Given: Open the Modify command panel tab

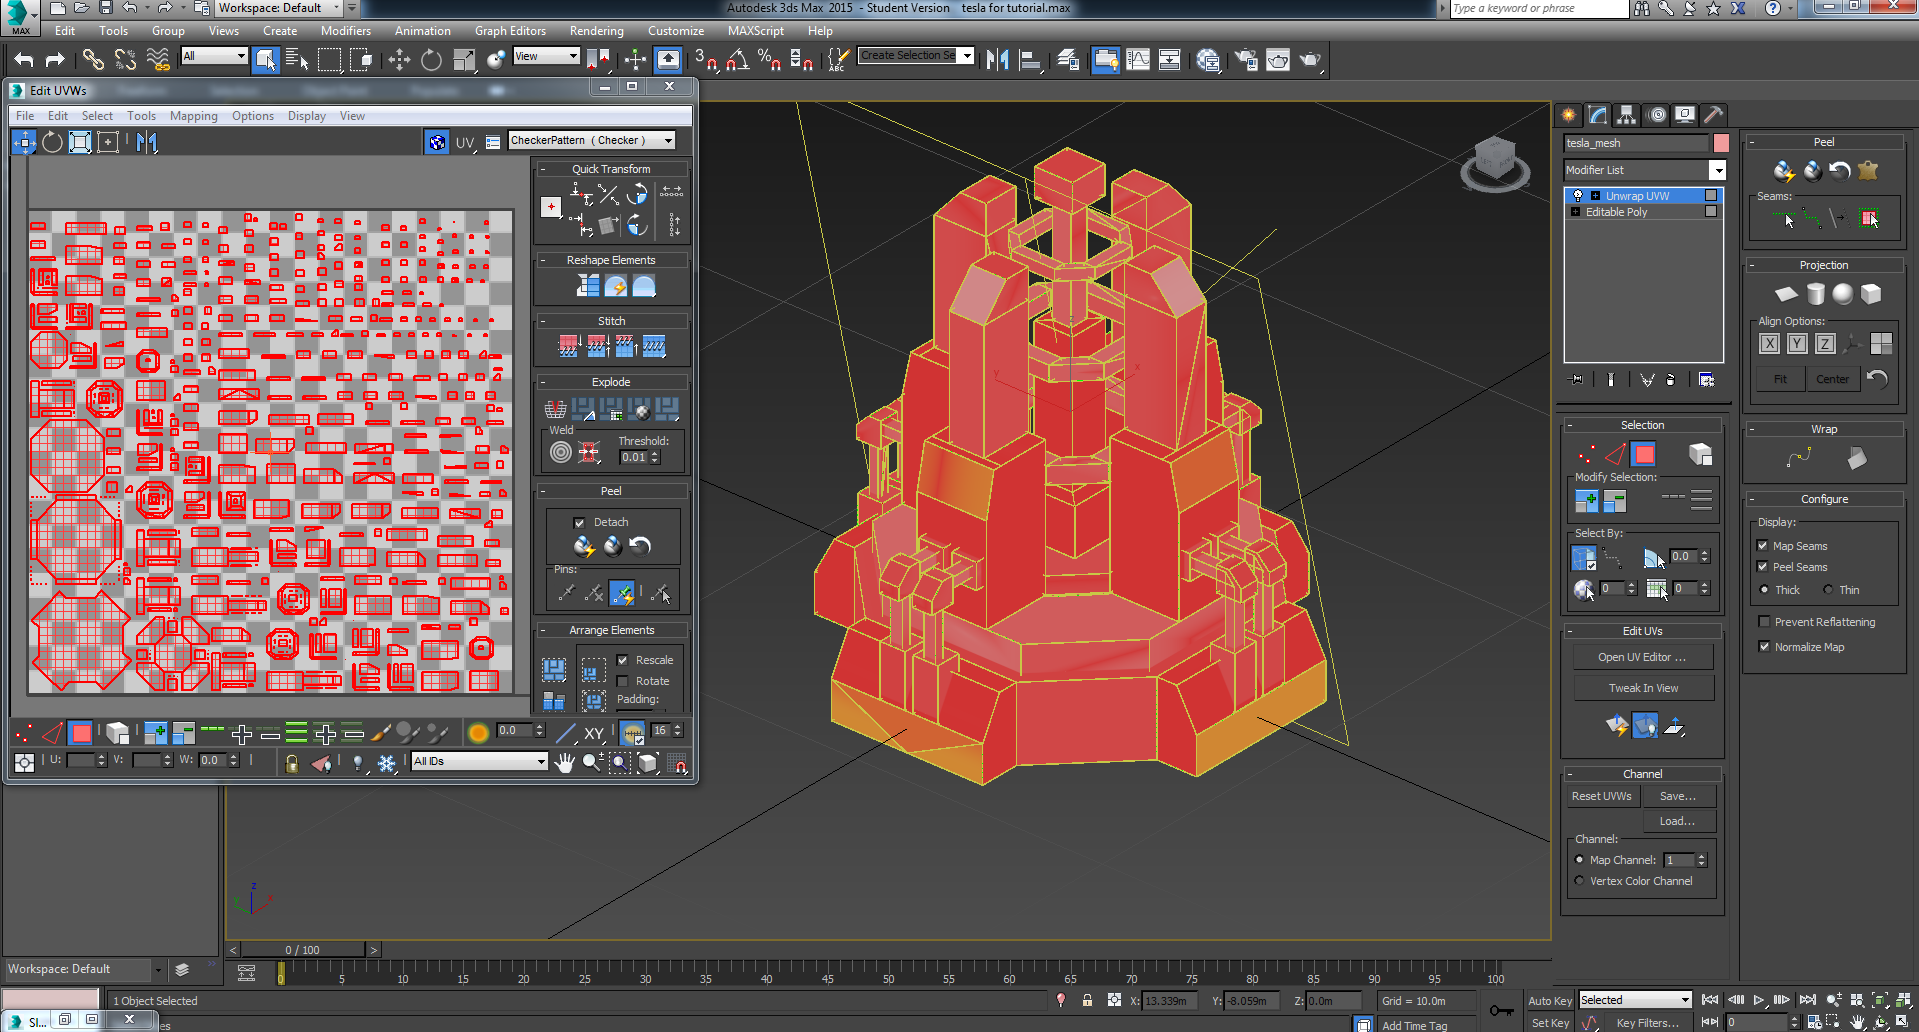Looking at the screenshot, I should pos(1597,115).
